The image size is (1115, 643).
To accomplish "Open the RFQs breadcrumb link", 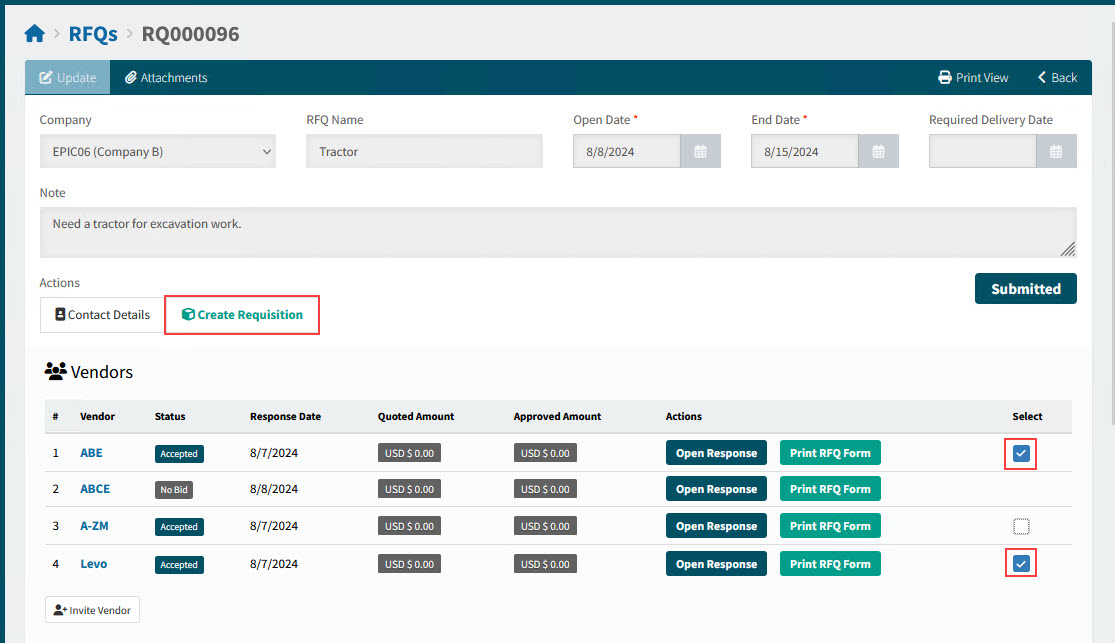I will click(93, 33).
